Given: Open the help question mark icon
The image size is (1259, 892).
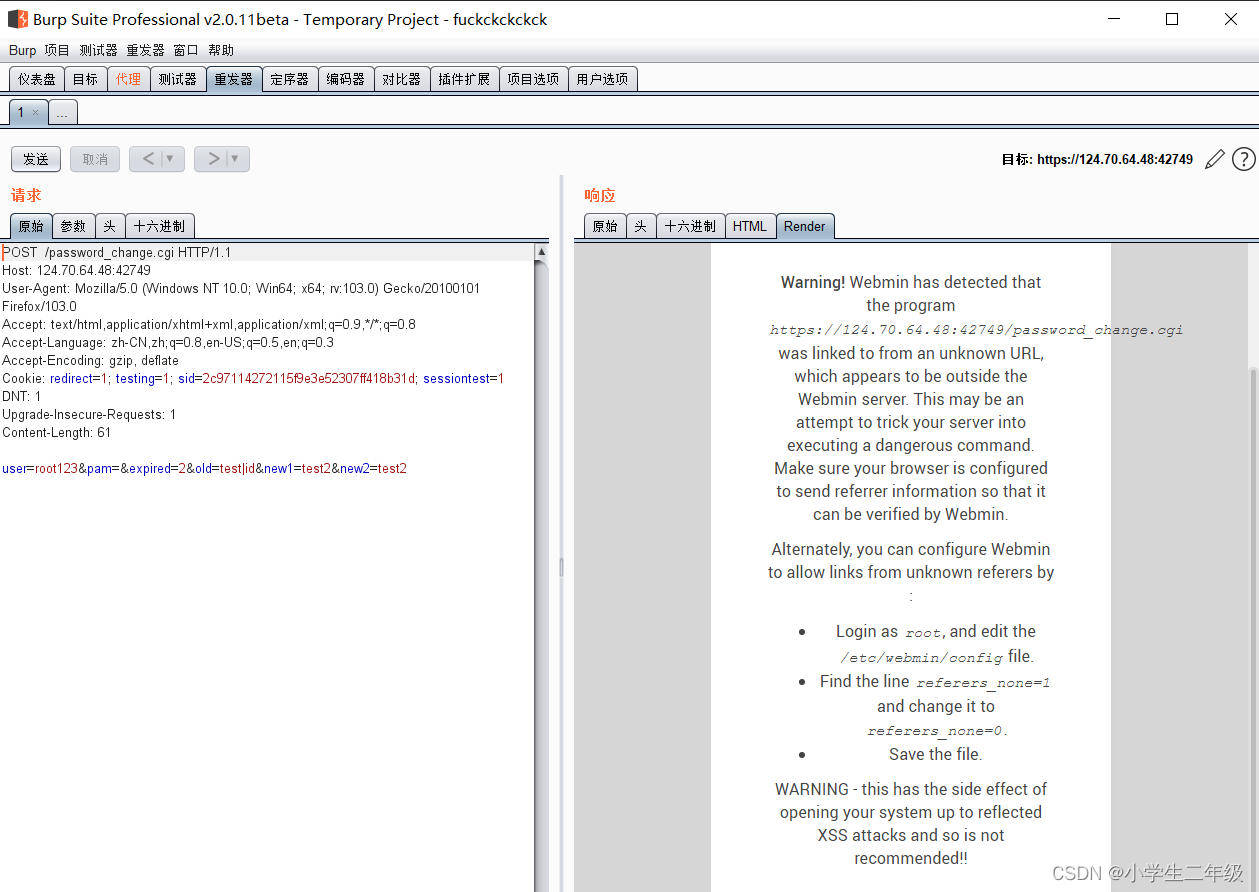Looking at the screenshot, I should [x=1243, y=159].
